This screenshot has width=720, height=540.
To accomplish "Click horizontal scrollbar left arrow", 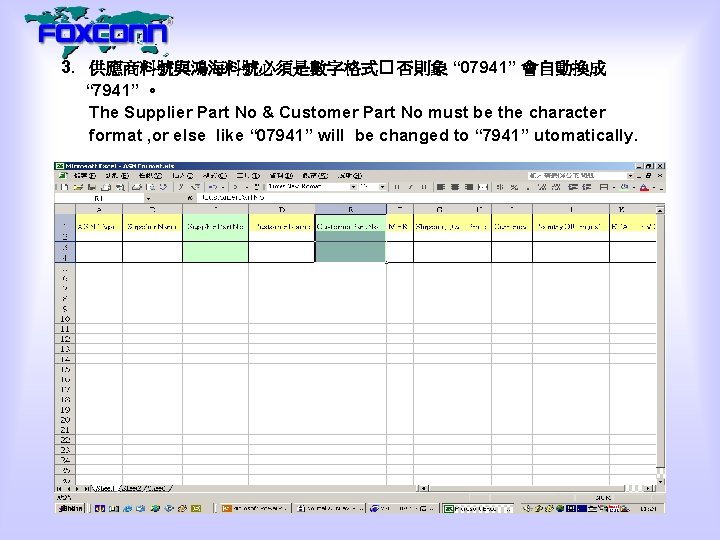I will tap(424, 489).
